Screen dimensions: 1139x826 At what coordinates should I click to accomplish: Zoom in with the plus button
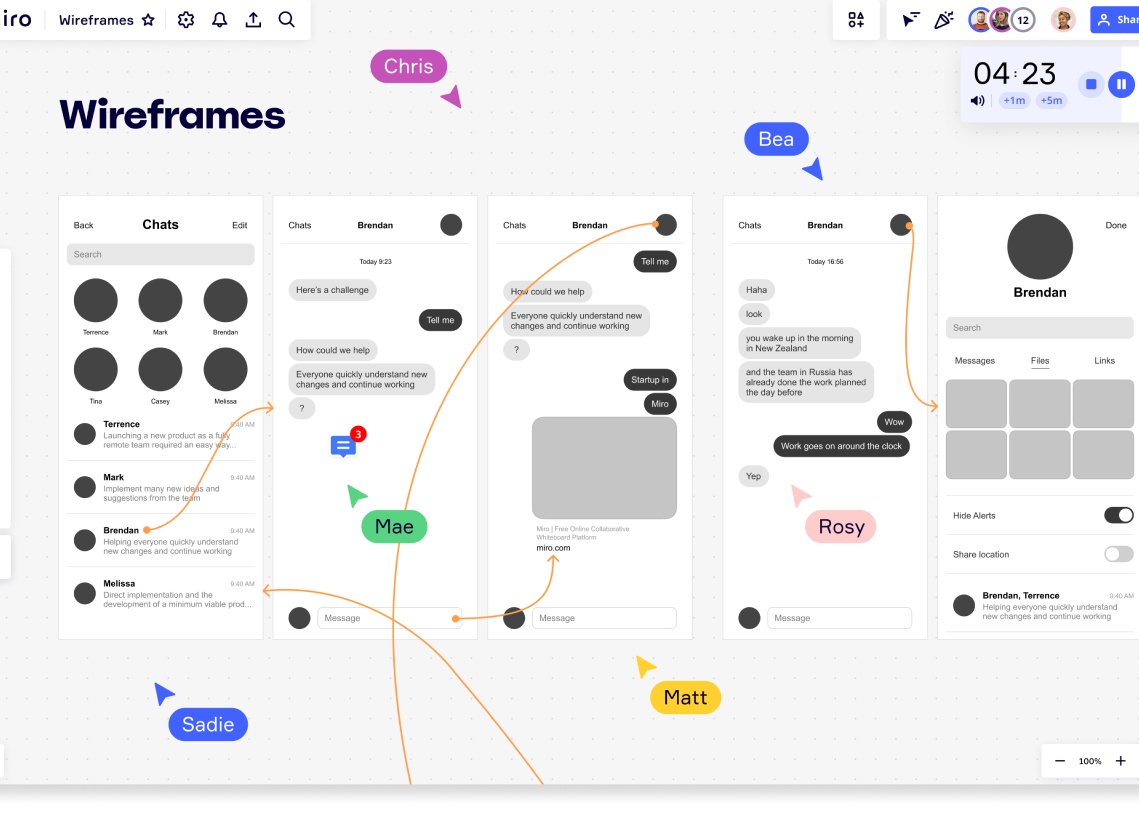click(1120, 761)
